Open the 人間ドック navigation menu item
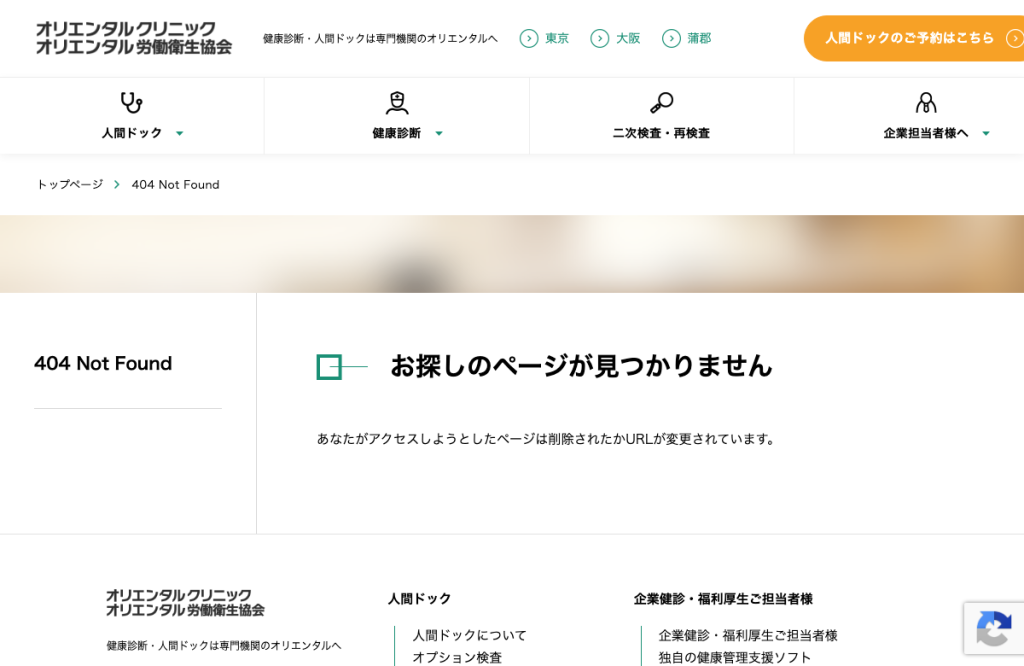 click(x=132, y=116)
